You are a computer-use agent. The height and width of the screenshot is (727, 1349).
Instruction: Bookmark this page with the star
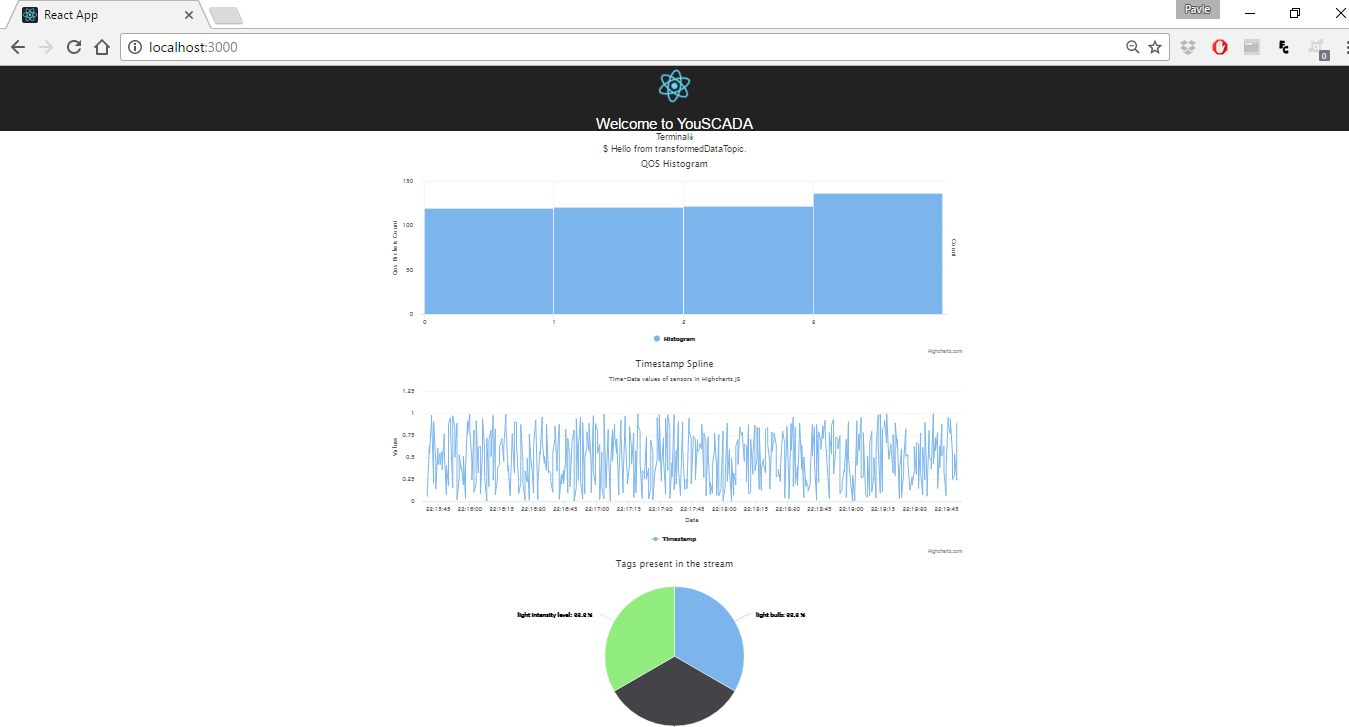click(x=1155, y=47)
